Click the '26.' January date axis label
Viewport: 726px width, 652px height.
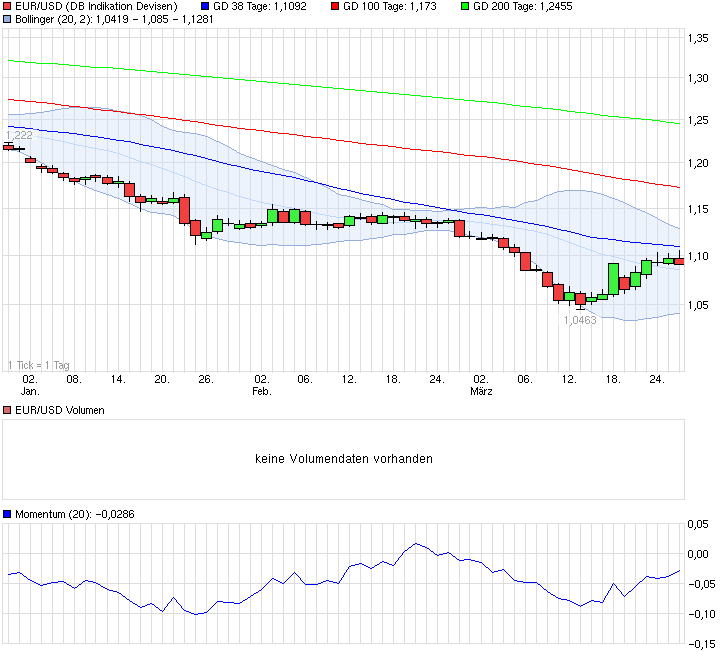(x=206, y=379)
